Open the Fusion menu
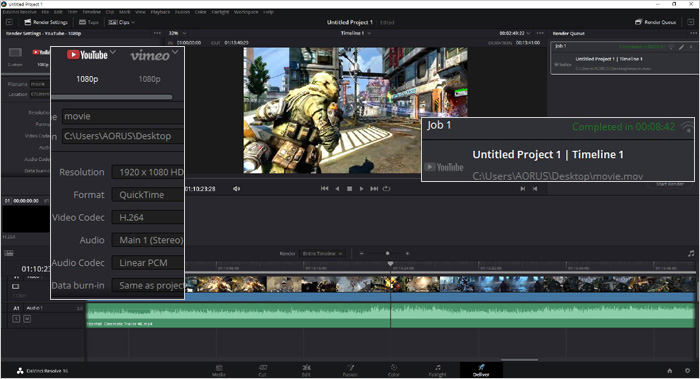Screen dimensions: 700x379 182,12
